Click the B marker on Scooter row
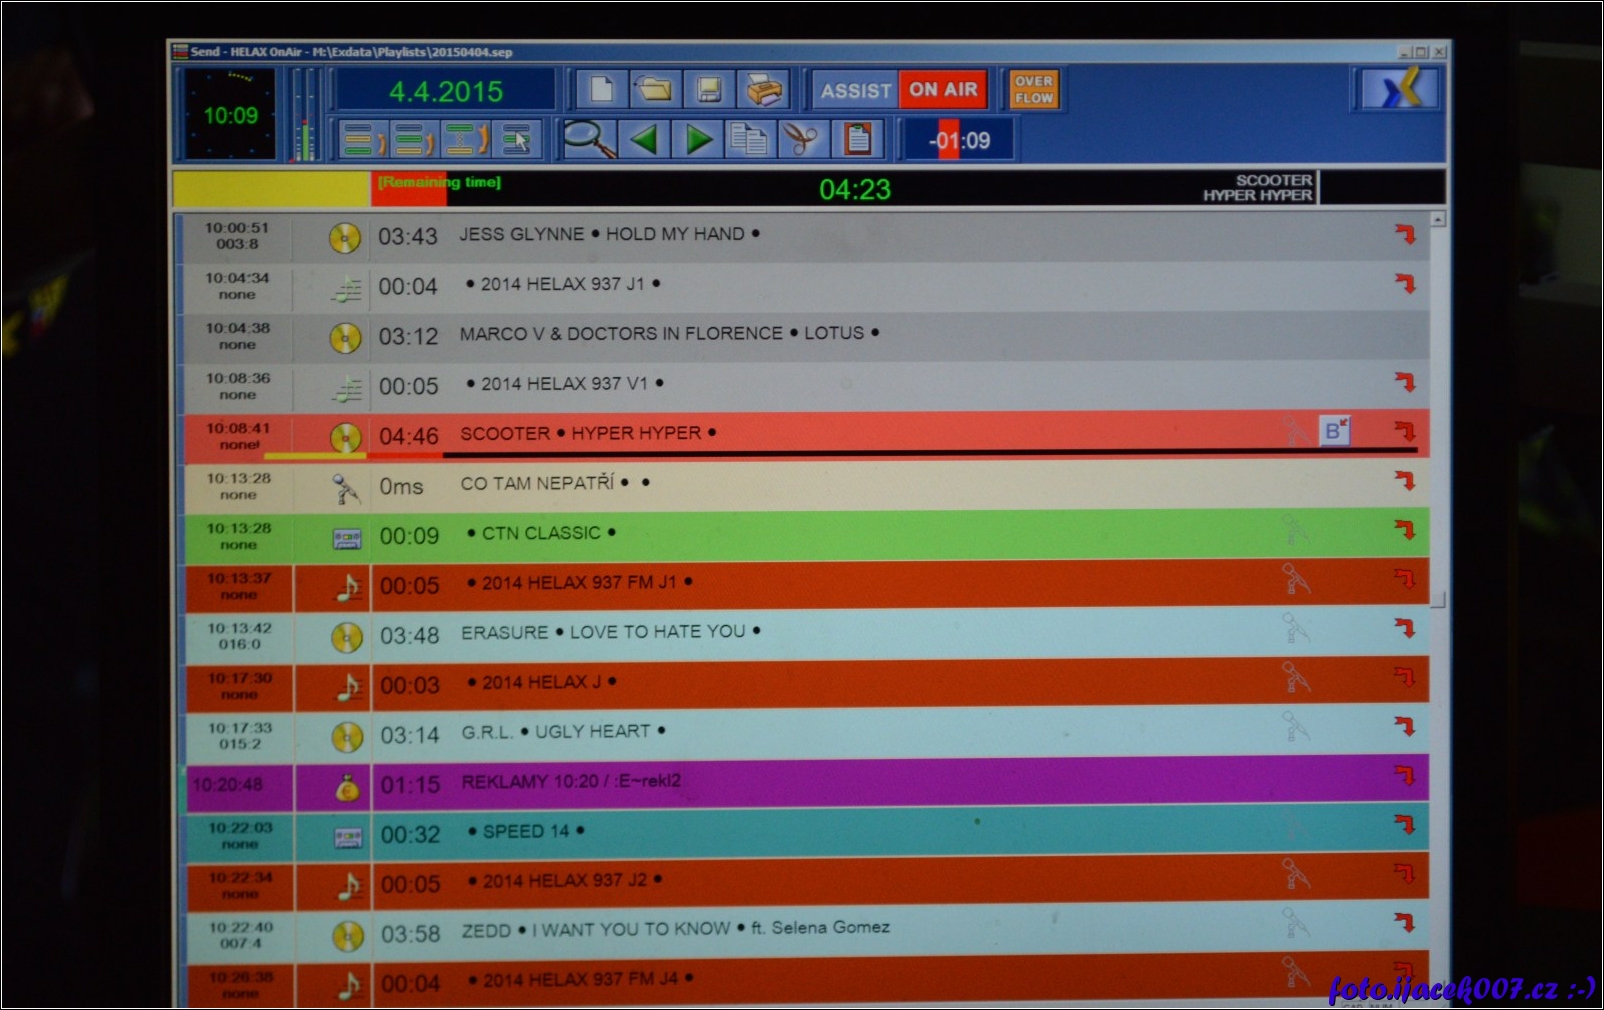Image resolution: width=1604 pixels, height=1010 pixels. [x=1333, y=431]
